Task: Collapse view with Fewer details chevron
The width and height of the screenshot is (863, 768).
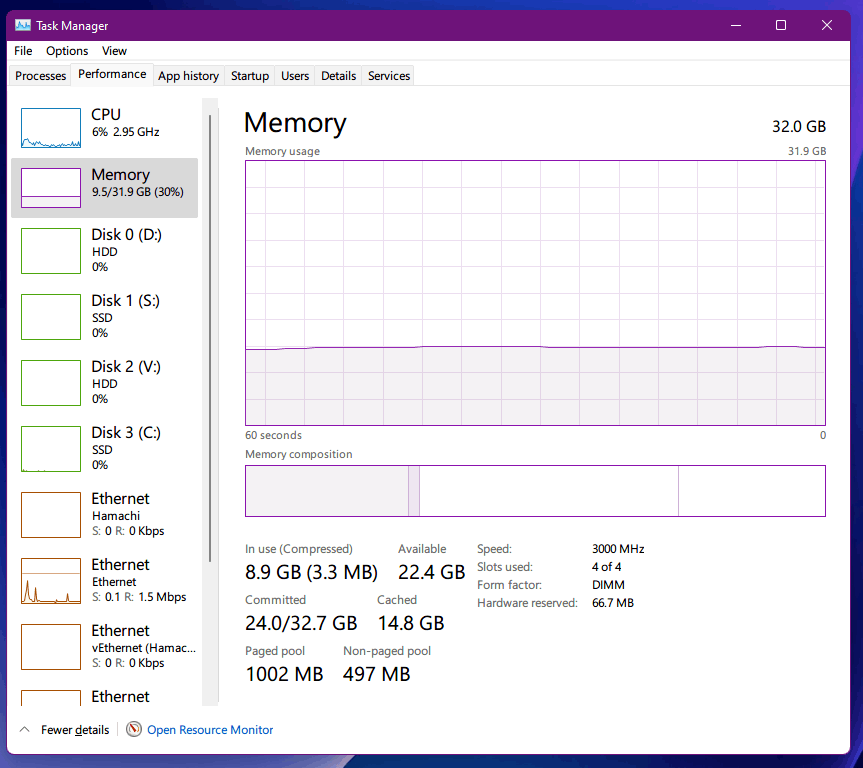Action: 24,729
